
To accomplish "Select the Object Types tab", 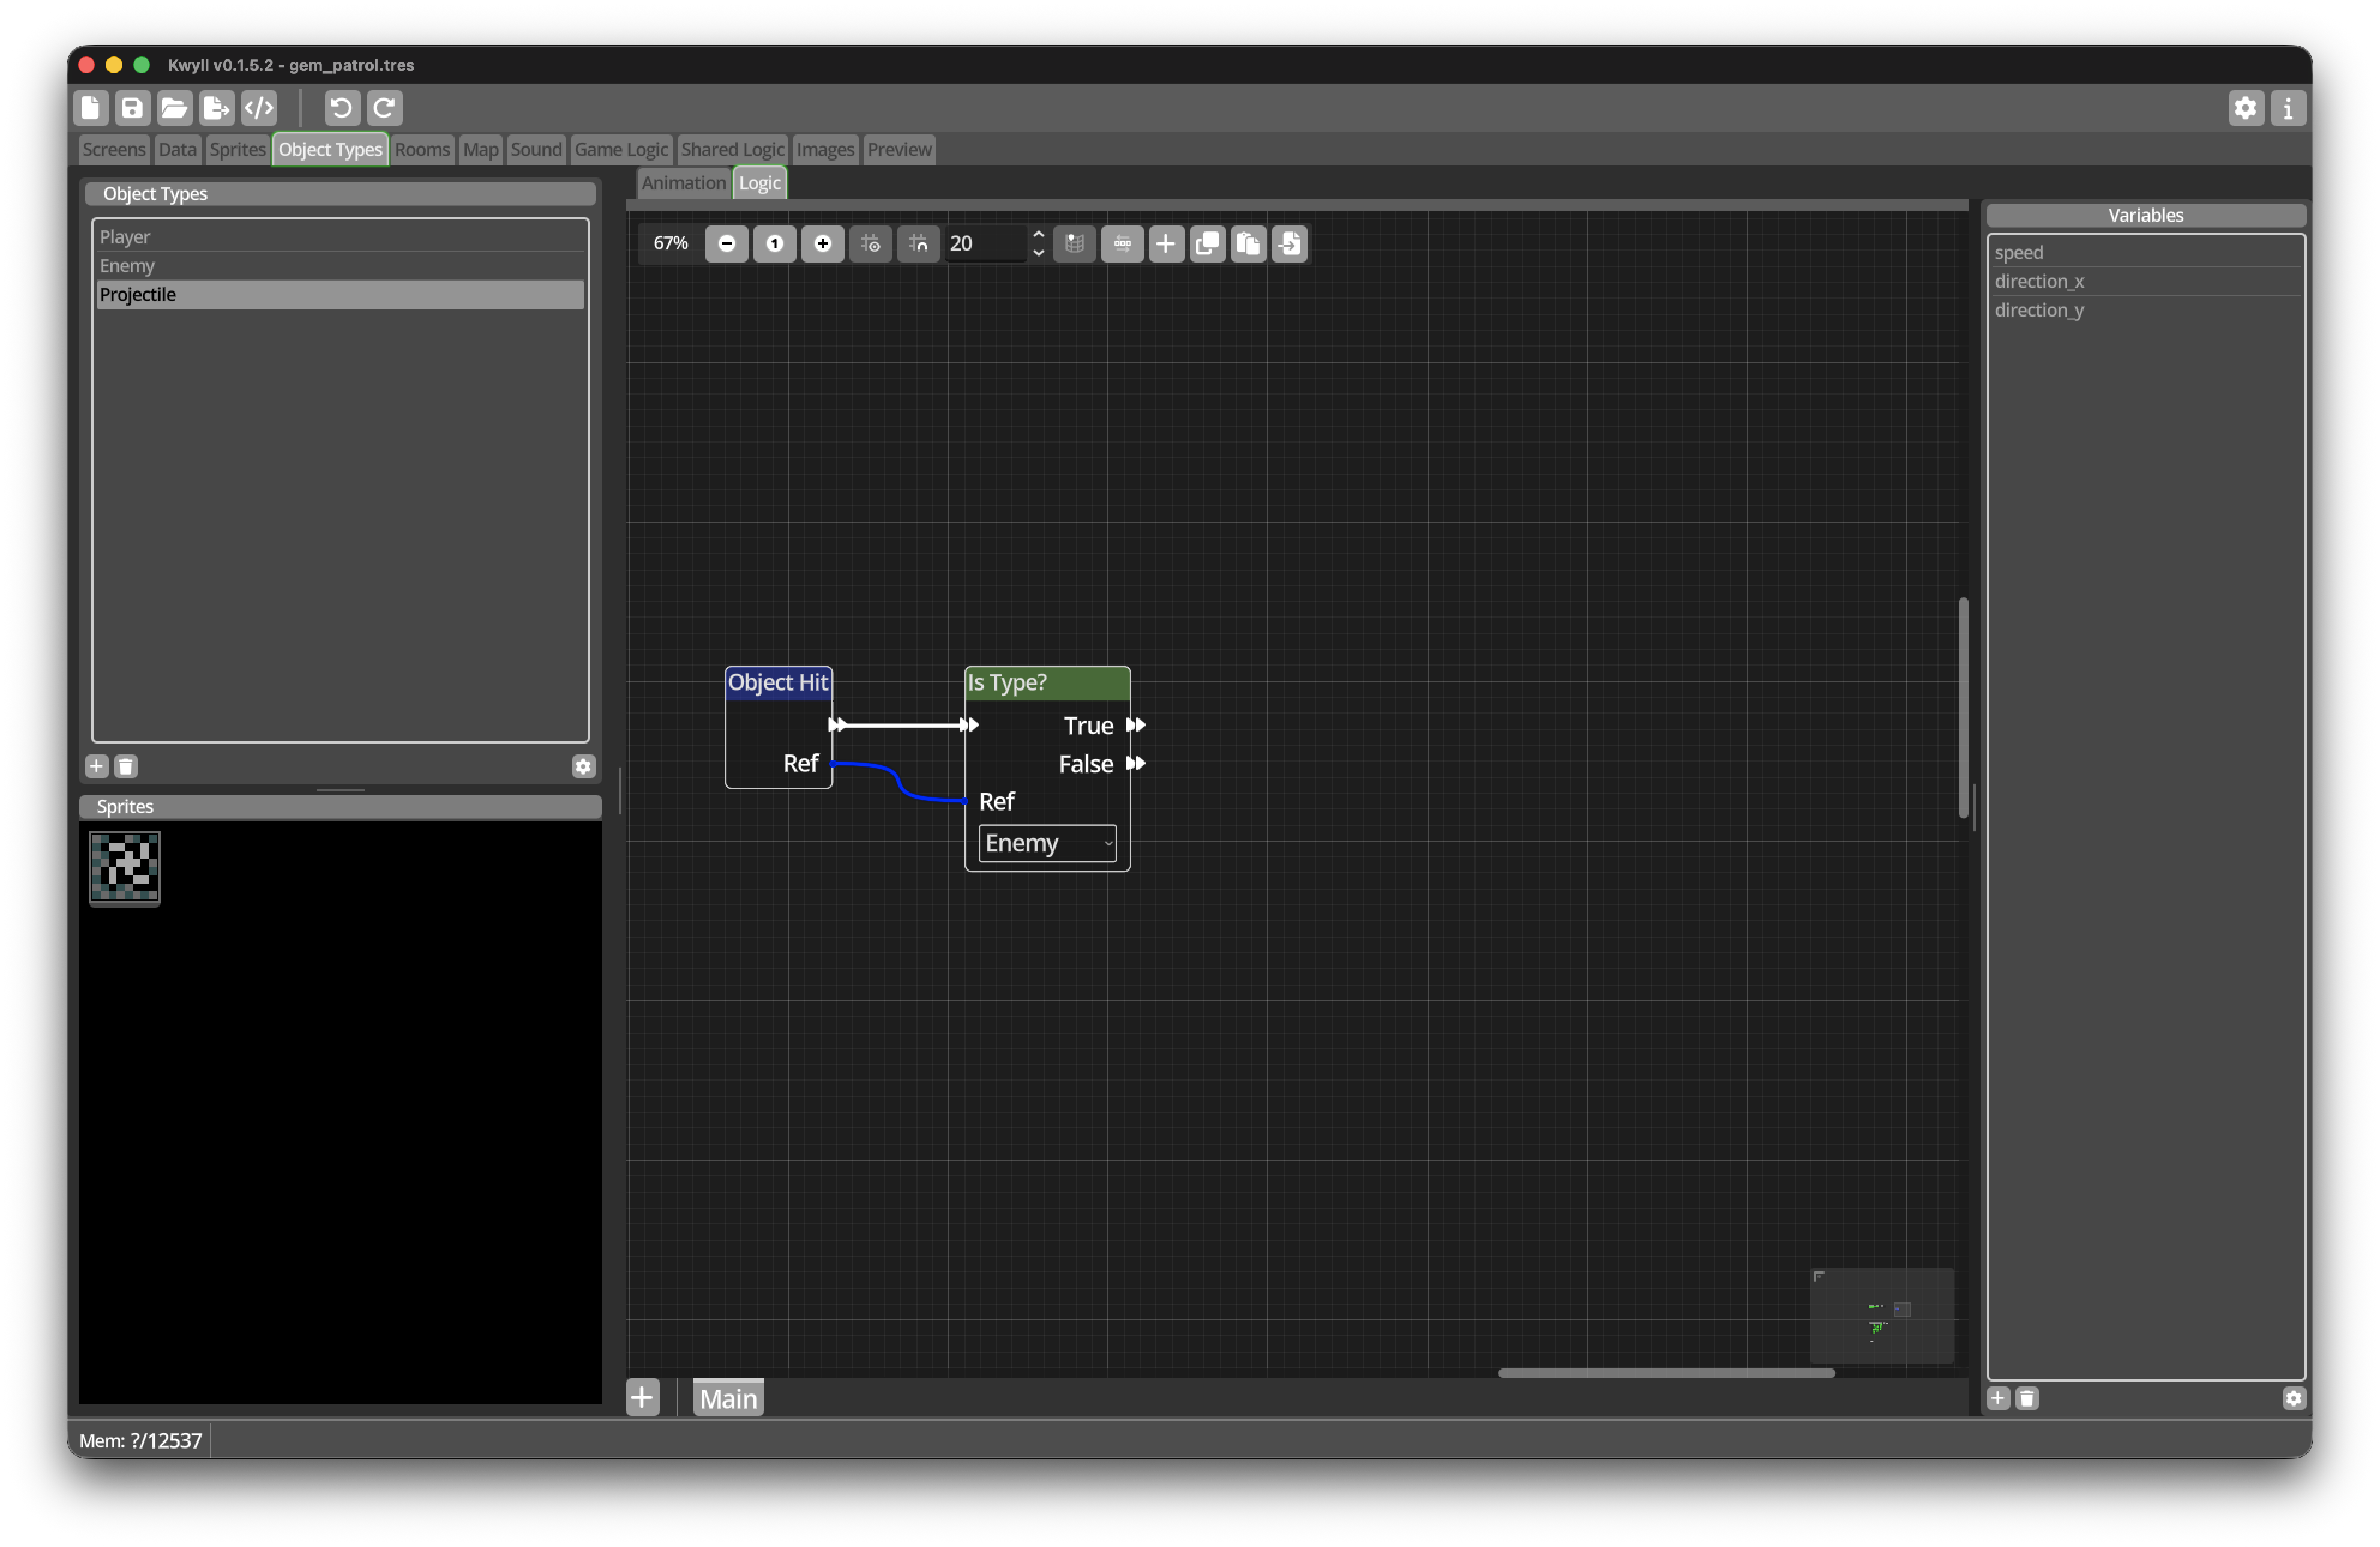I will (331, 150).
